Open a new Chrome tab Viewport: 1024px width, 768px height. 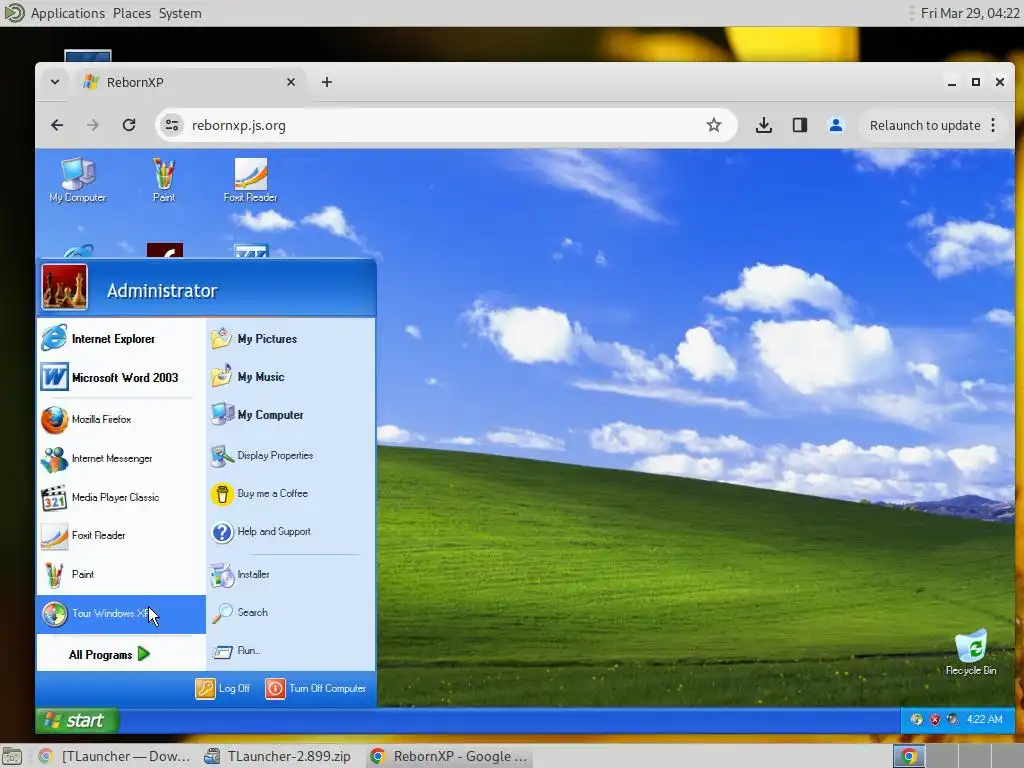point(327,82)
